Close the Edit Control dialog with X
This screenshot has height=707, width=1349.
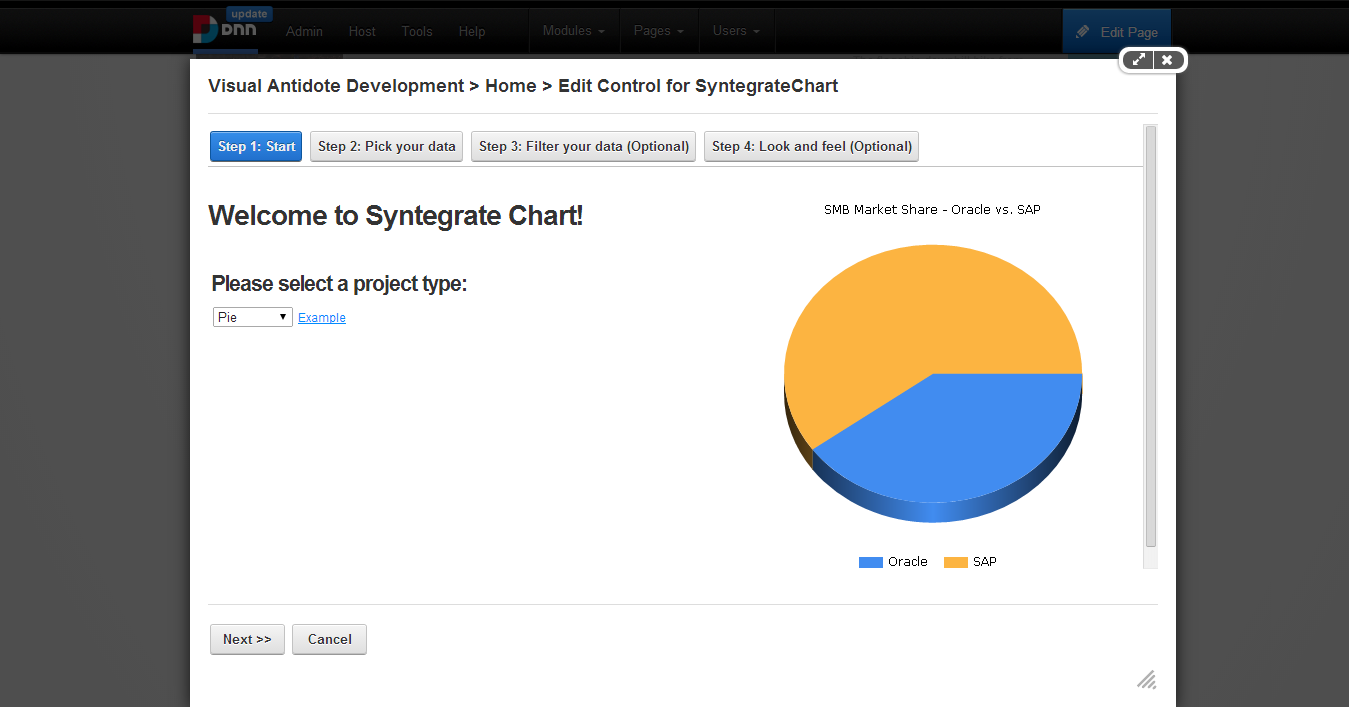click(x=1167, y=60)
